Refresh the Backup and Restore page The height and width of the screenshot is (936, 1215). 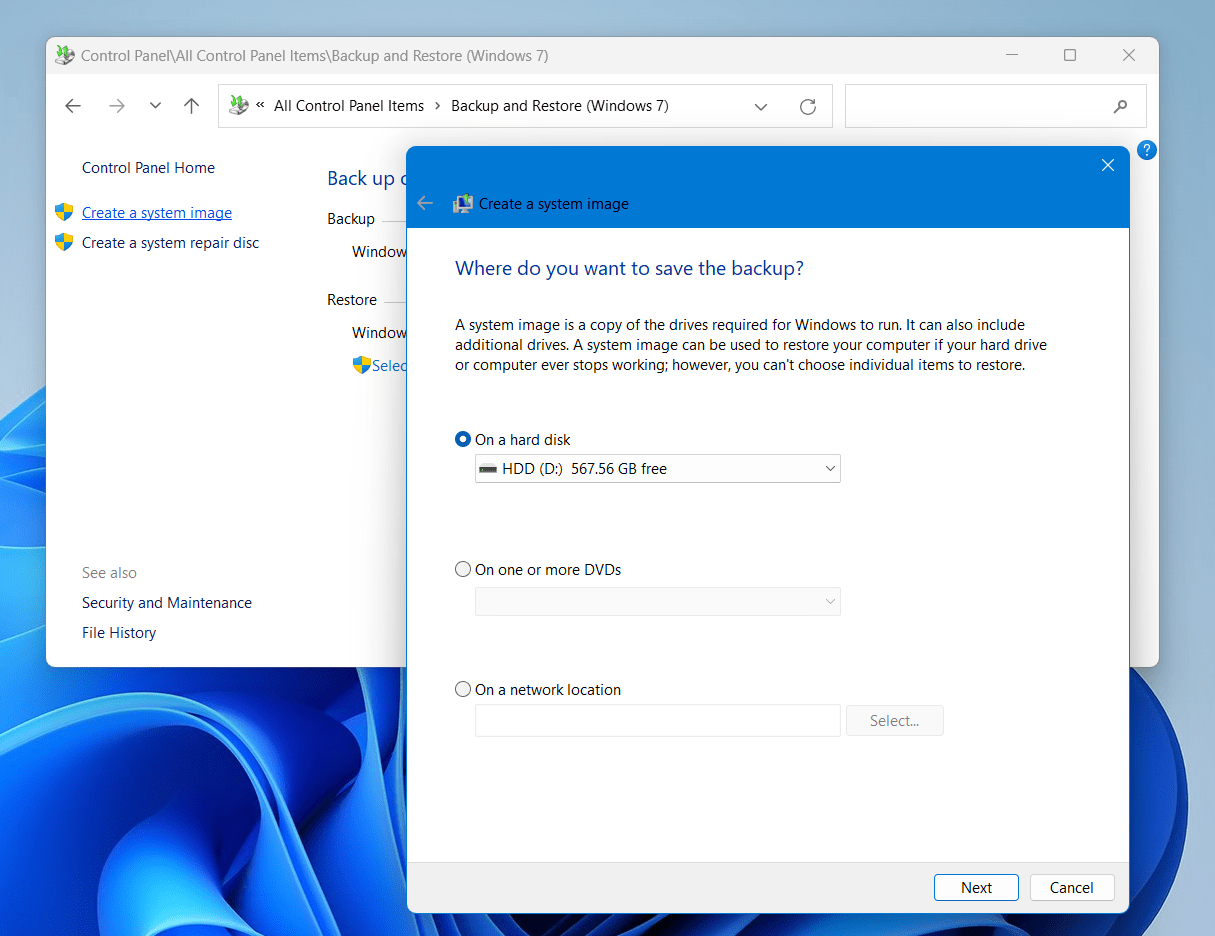click(808, 107)
